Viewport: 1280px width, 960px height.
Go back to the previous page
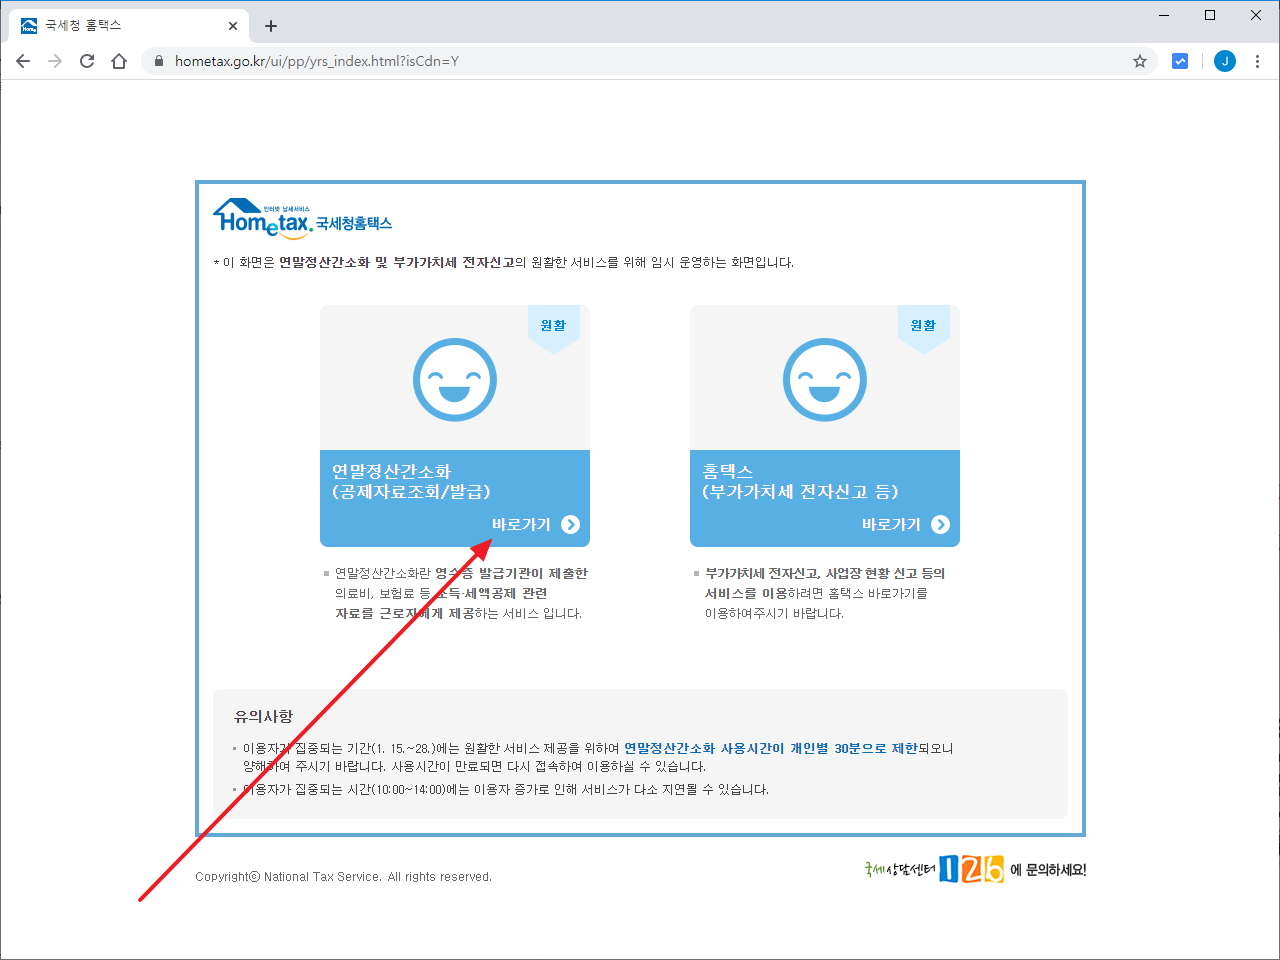pos(23,61)
